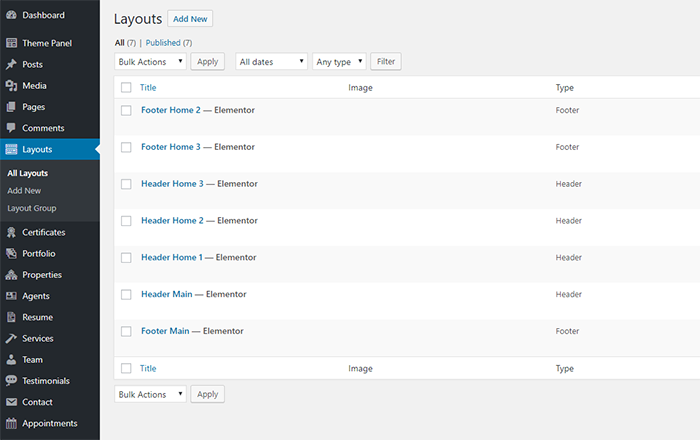Image resolution: width=700 pixels, height=440 pixels.
Task: Click Type cell 'Header' in Header Main row
Action: [569, 295]
